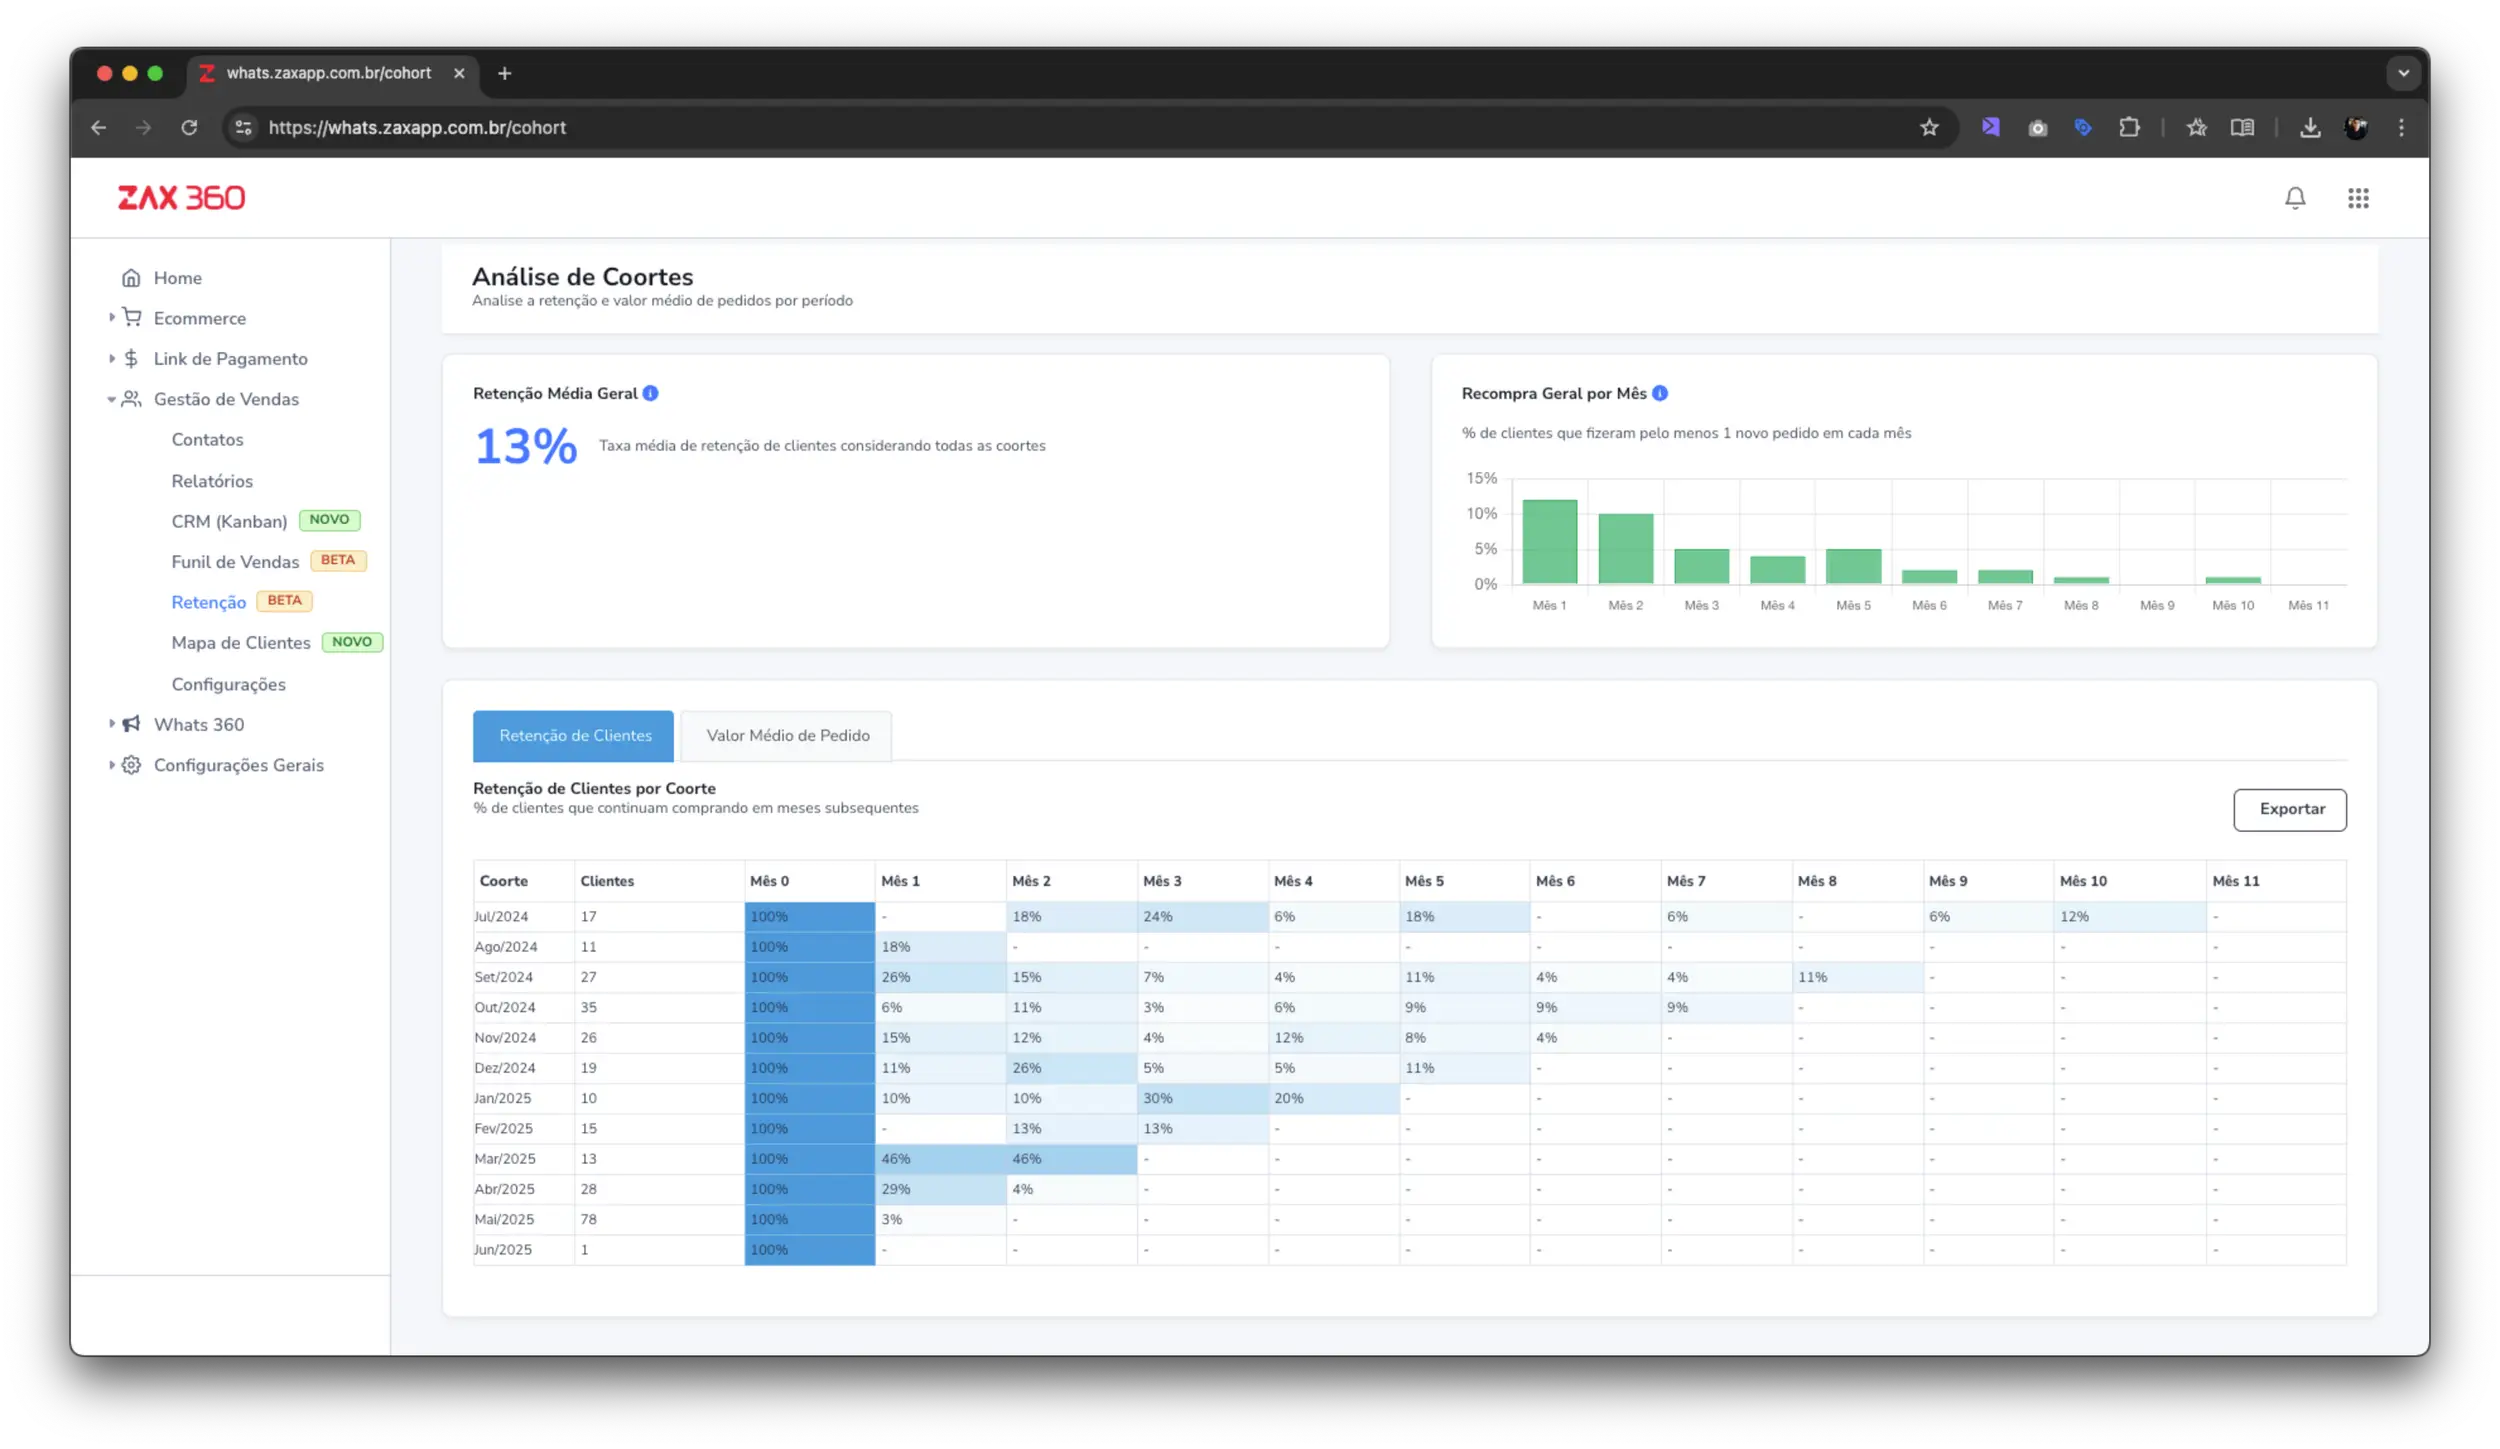
Task: Select the Retenção de Clientes tab
Action: (574, 735)
